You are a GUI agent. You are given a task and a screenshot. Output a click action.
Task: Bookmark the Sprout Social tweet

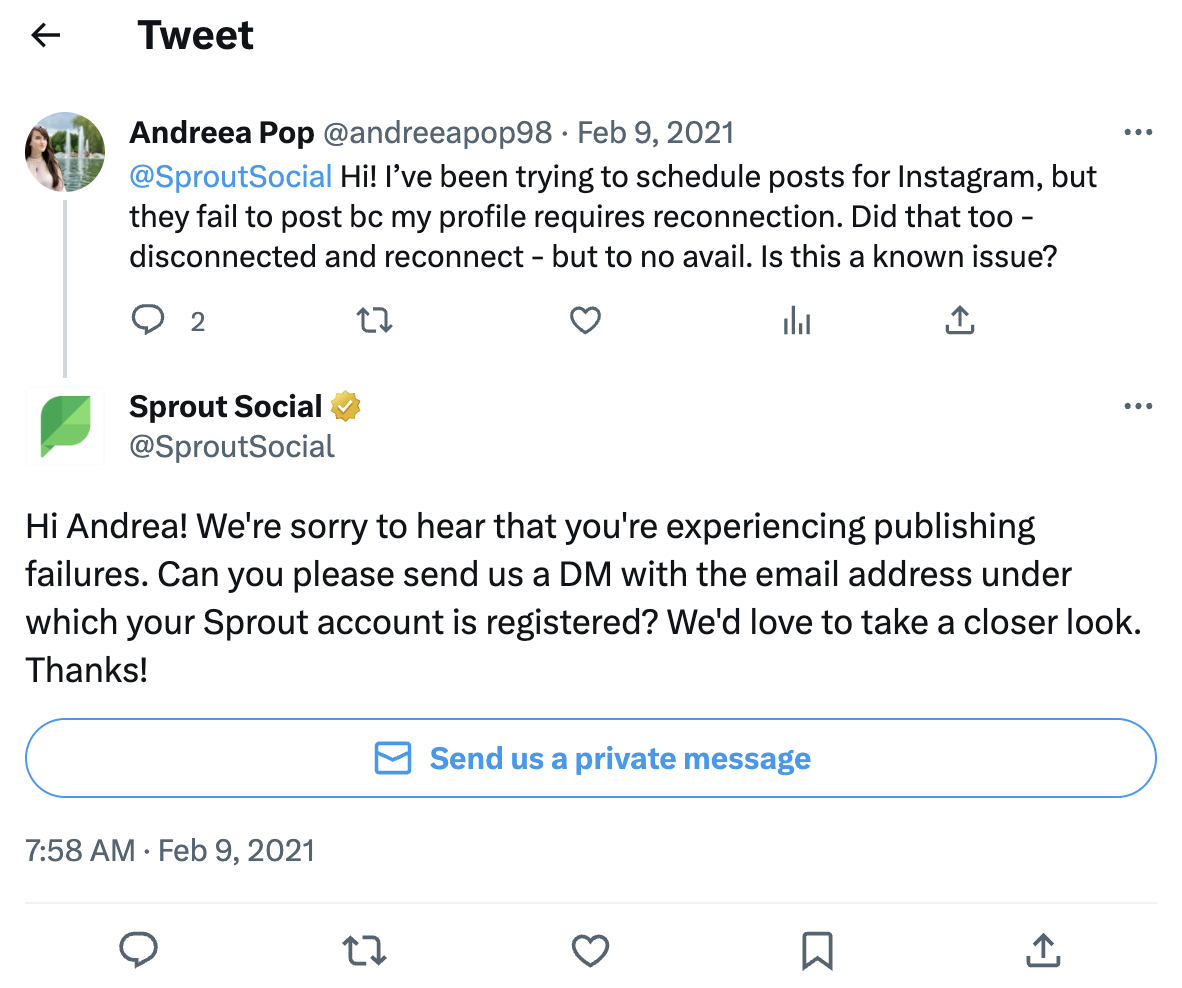click(x=817, y=949)
